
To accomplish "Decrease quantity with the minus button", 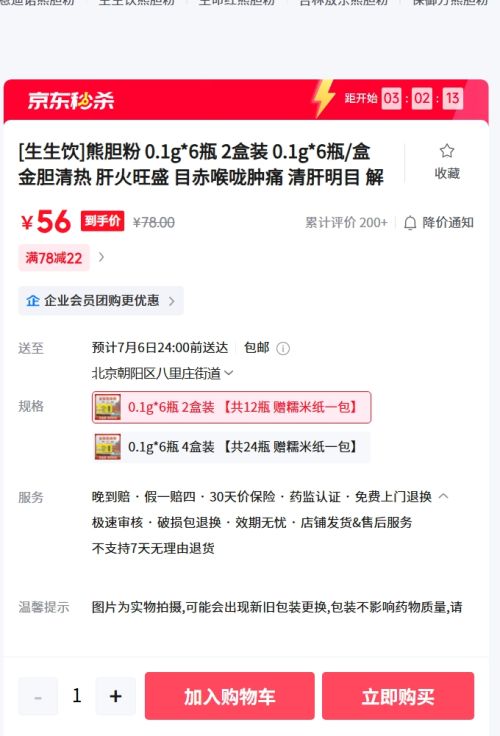I will 38,696.
